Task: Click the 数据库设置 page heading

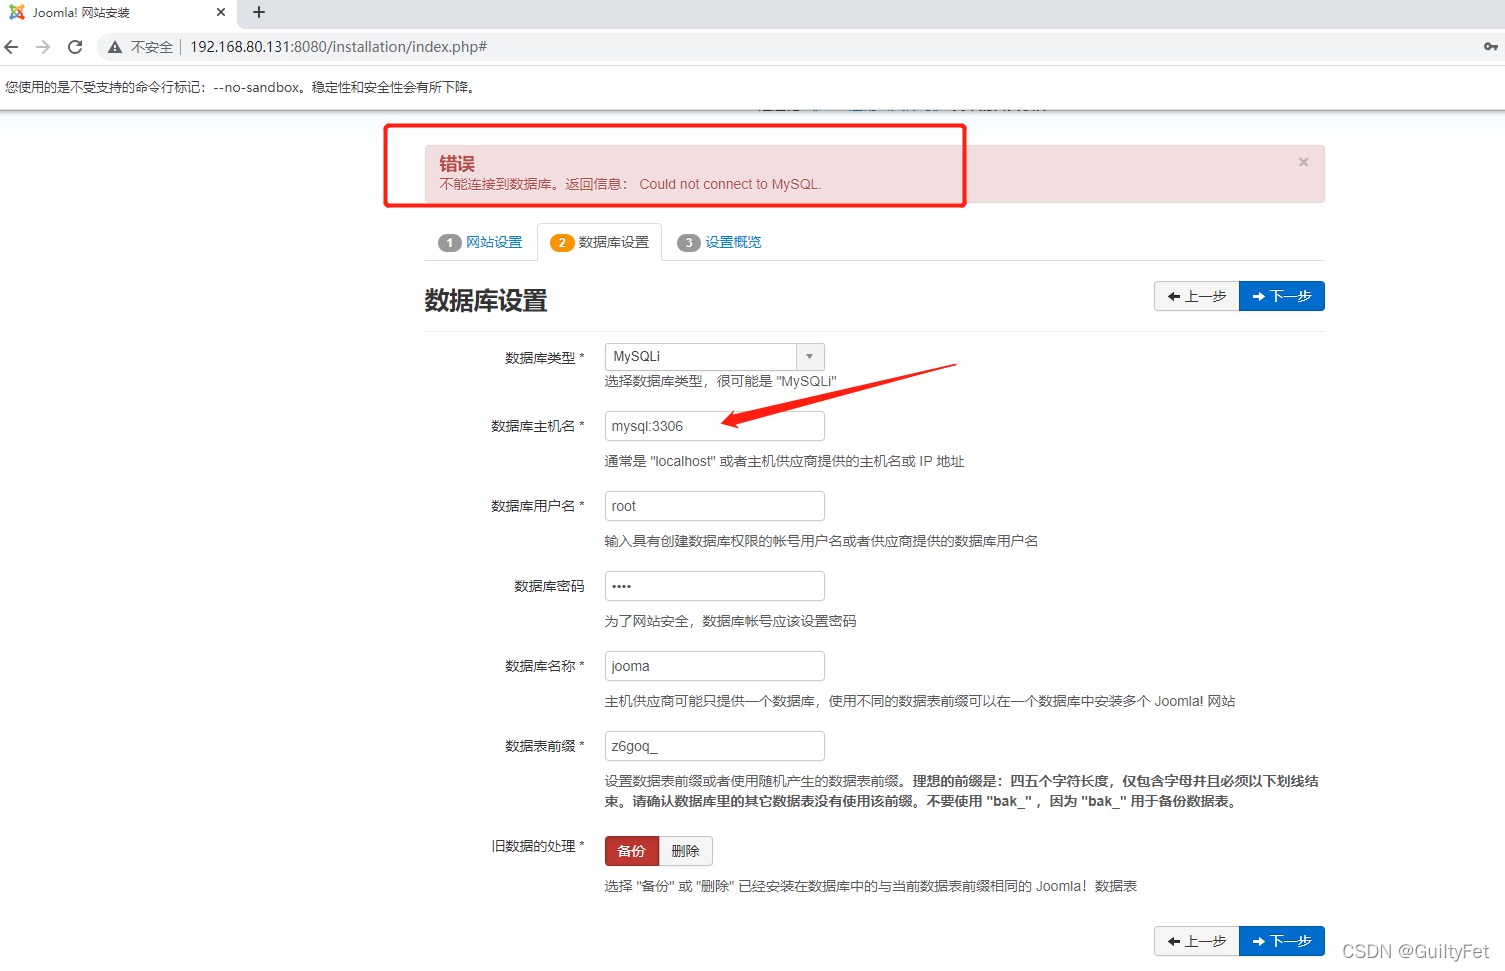Action: (x=486, y=301)
